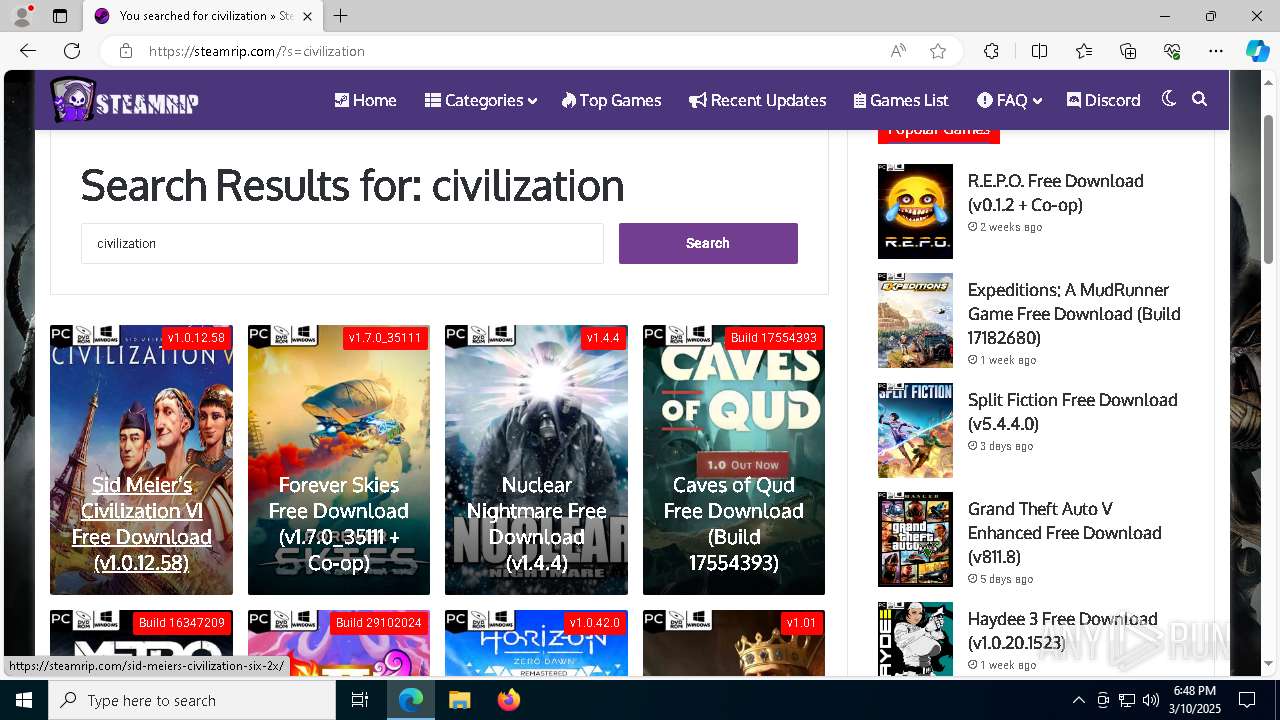Open Settings and more ellipsis menu

pos(1216,51)
